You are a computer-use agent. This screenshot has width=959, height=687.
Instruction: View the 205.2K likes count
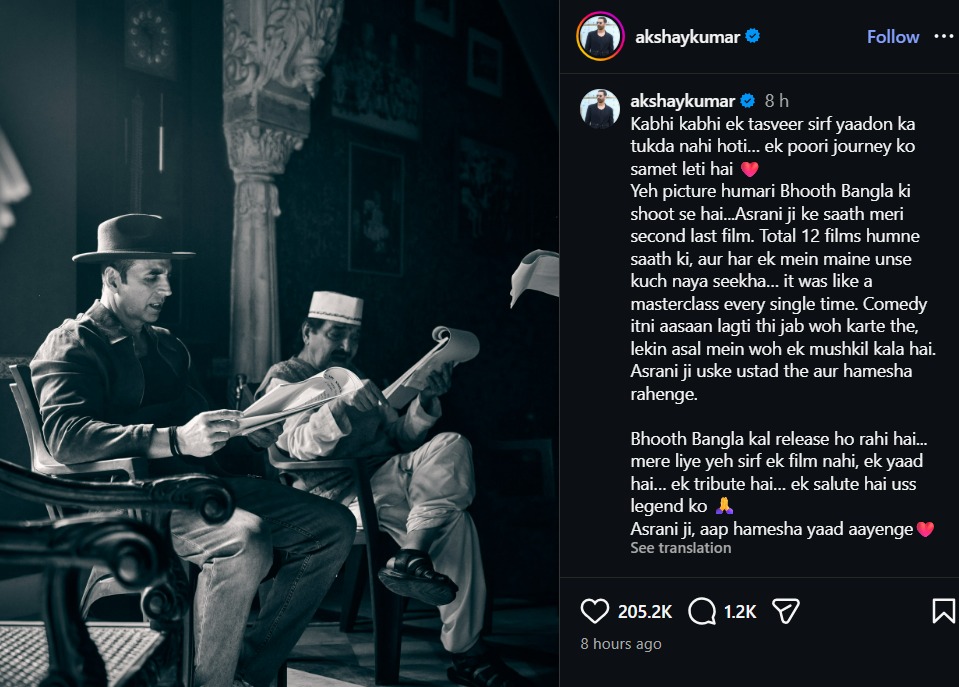[x=645, y=612]
